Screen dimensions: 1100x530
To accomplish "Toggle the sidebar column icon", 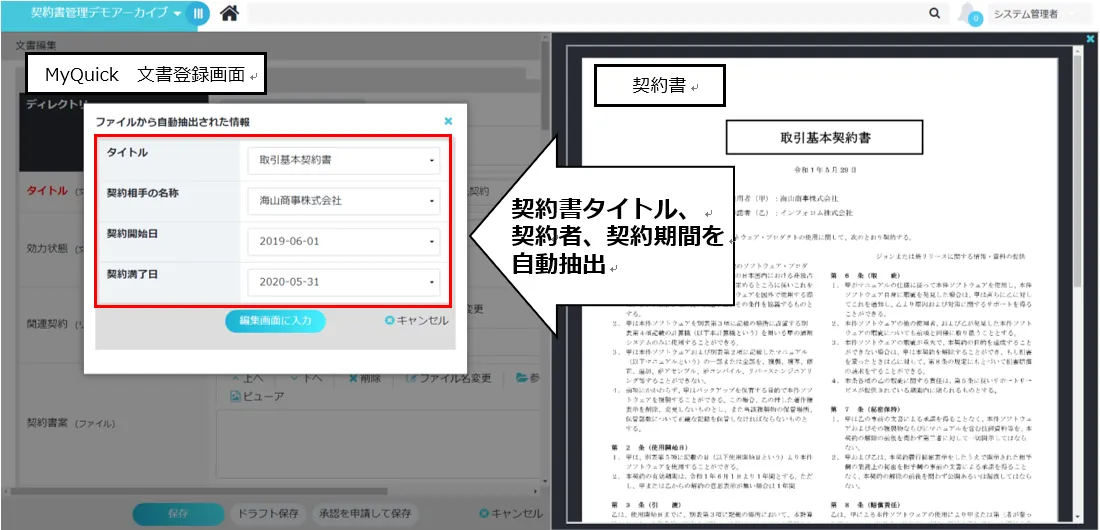I will [x=199, y=13].
